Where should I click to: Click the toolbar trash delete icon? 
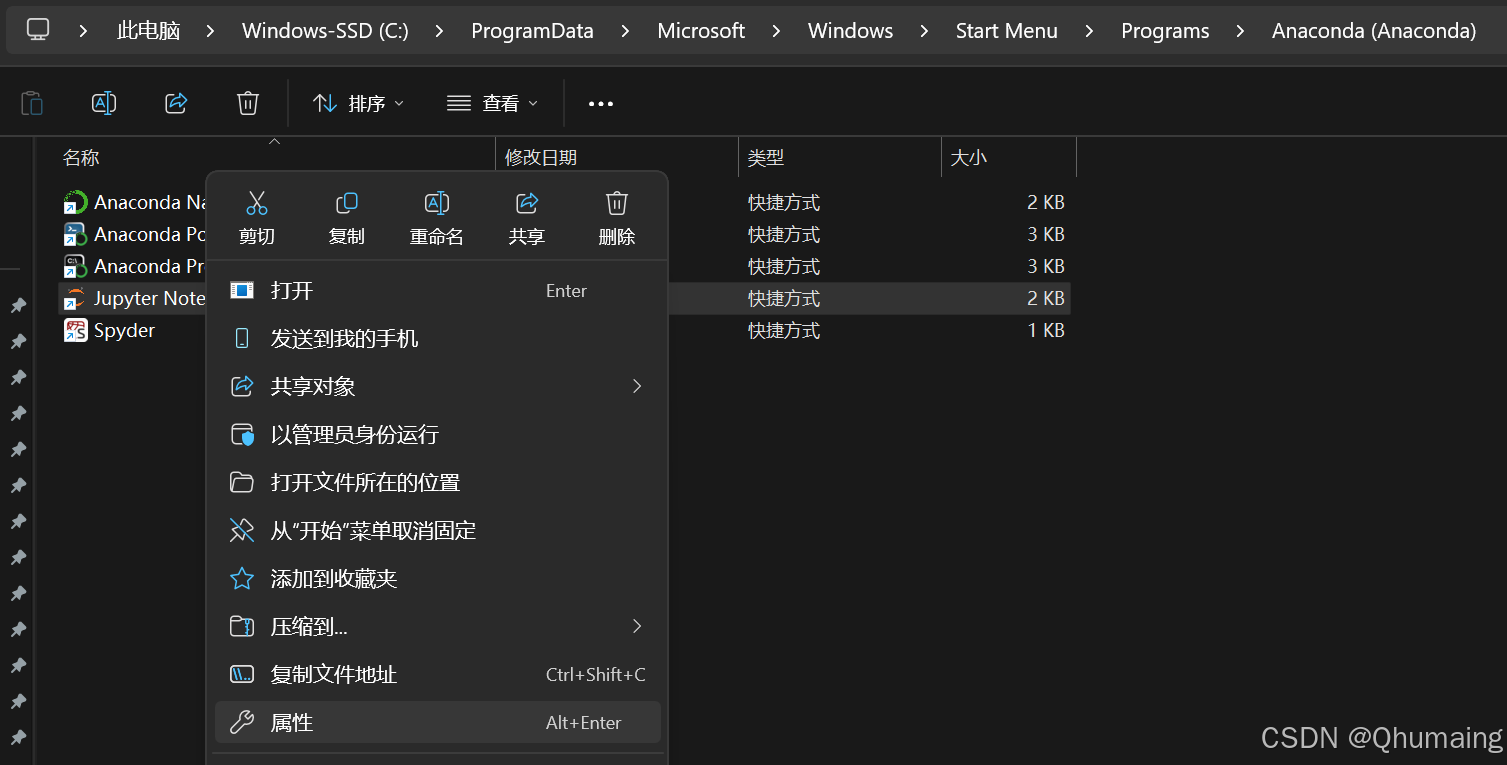coord(248,103)
